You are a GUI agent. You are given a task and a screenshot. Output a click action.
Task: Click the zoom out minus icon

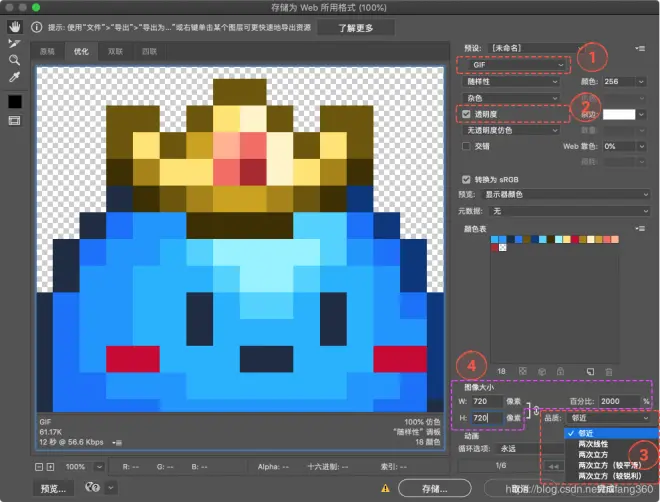coord(39,467)
